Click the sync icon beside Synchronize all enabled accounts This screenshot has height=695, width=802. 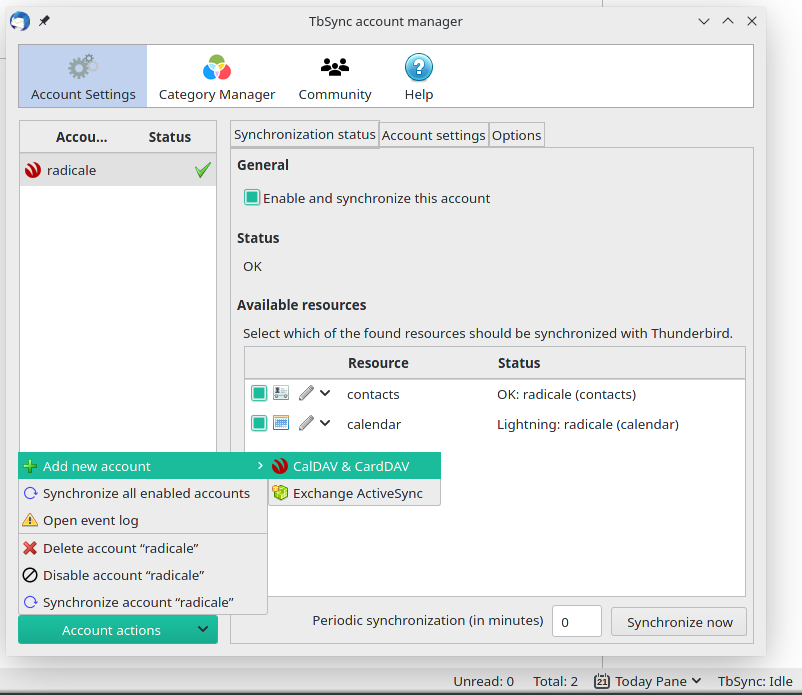click(30, 493)
